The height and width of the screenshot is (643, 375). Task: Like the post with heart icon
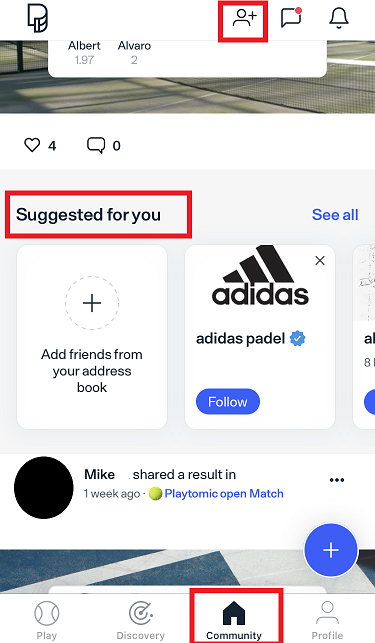tap(32, 145)
